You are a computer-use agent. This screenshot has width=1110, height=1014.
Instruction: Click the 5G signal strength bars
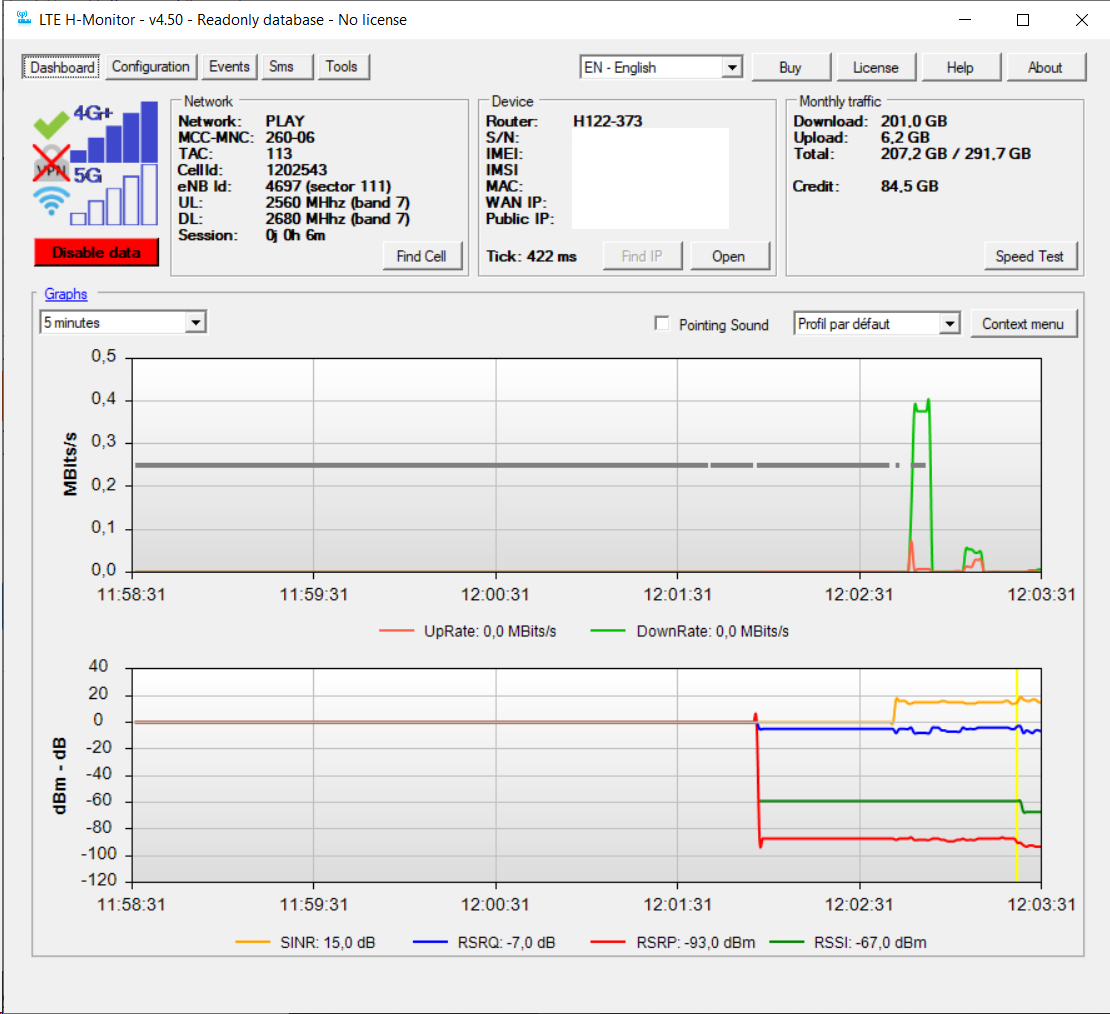[x=114, y=195]
